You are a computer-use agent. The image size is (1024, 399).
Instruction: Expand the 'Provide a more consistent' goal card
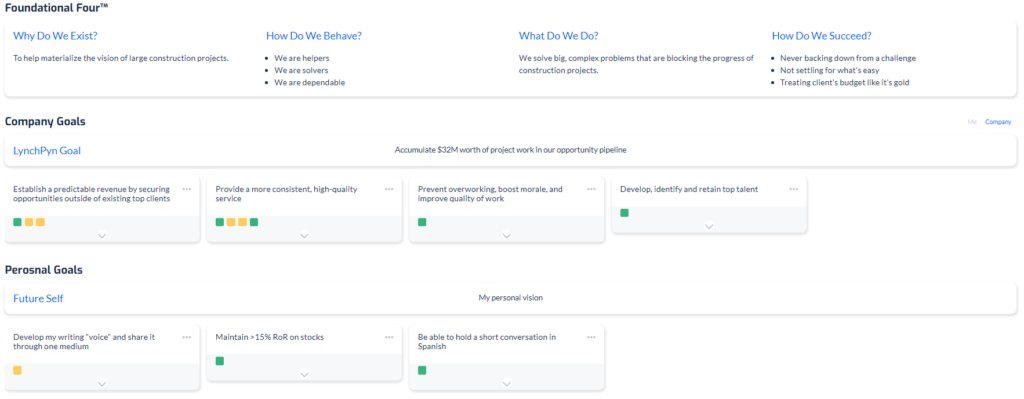point(304,236)
